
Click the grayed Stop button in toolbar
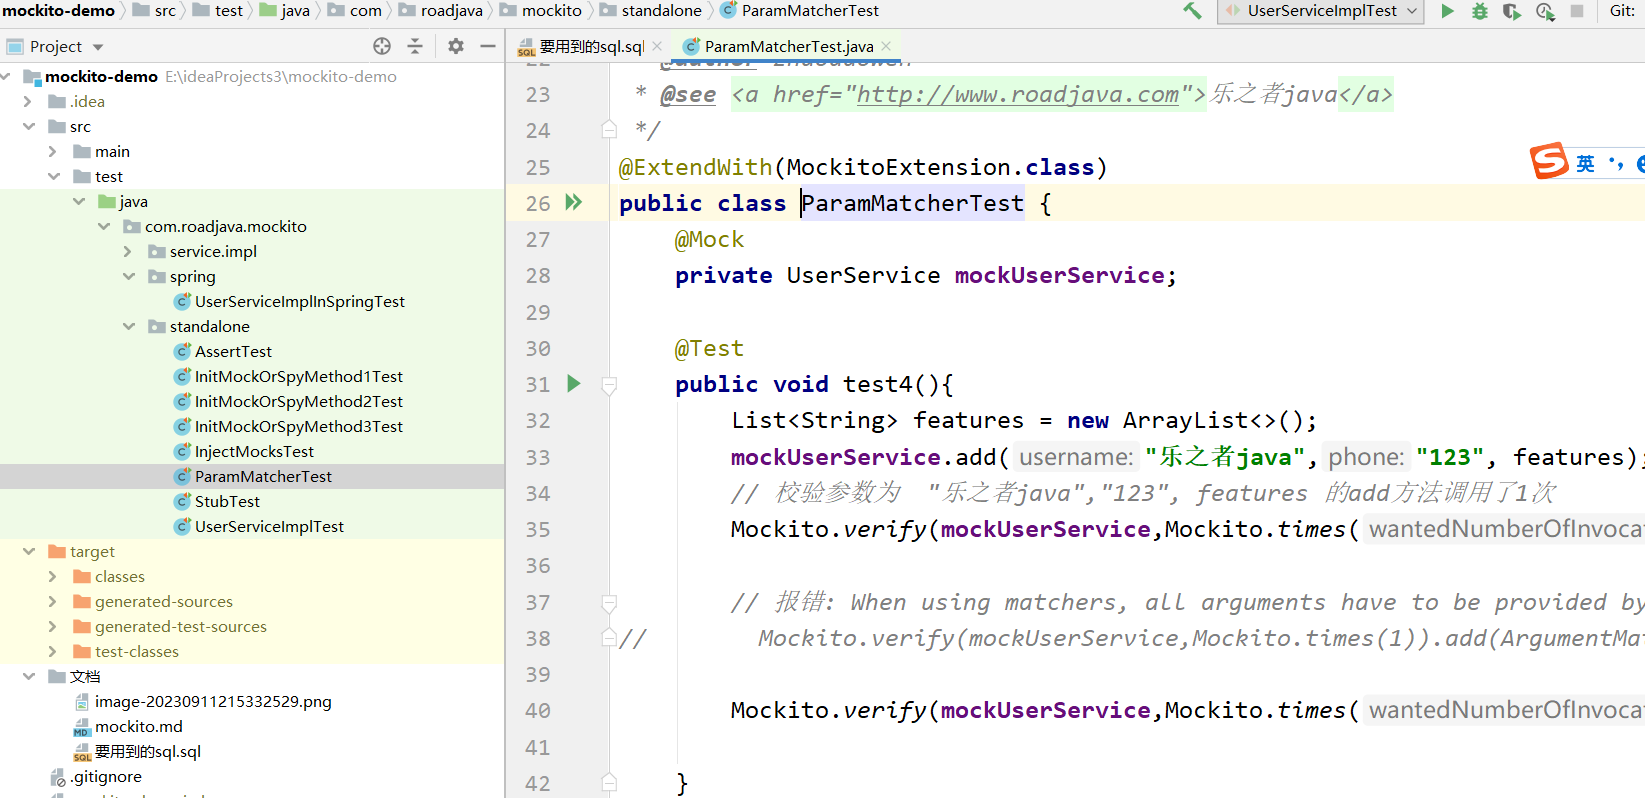pyautogui.click(x=1577, y=11)
